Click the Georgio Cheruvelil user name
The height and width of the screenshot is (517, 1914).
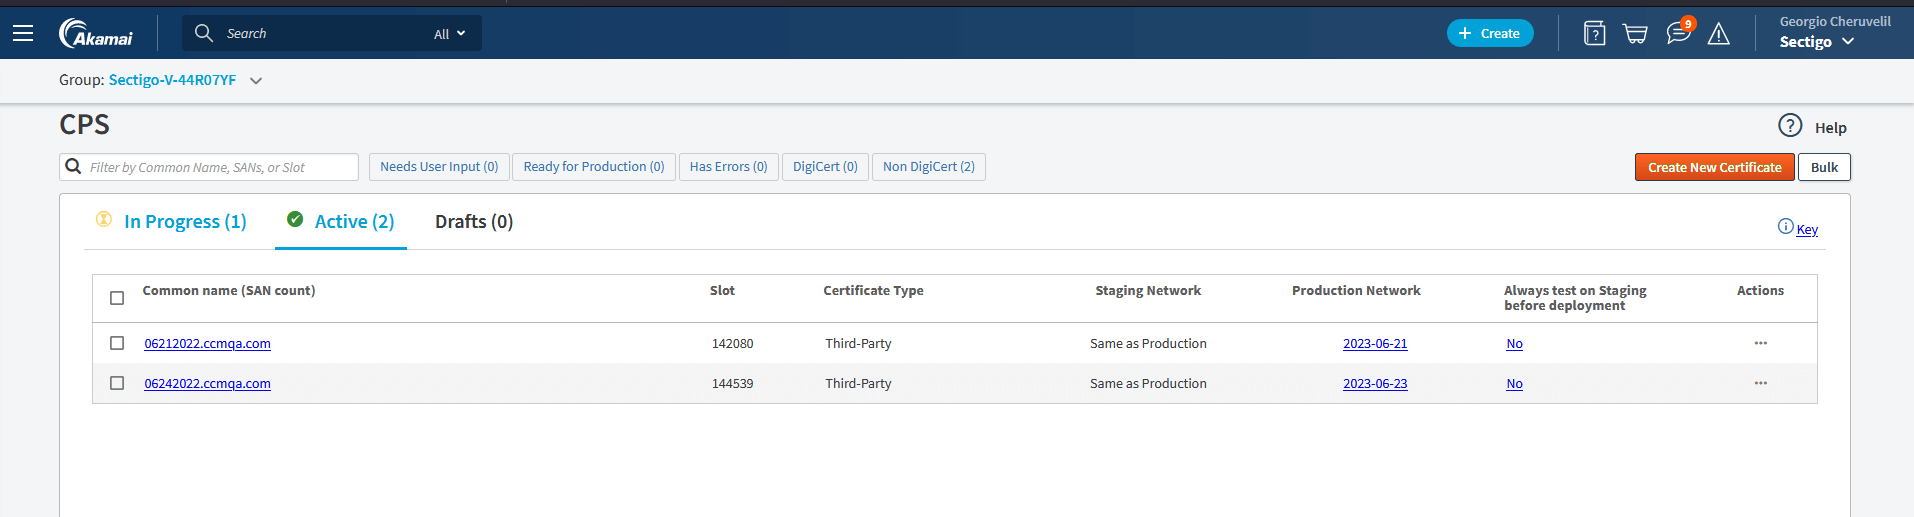[x=1835, y=21]
